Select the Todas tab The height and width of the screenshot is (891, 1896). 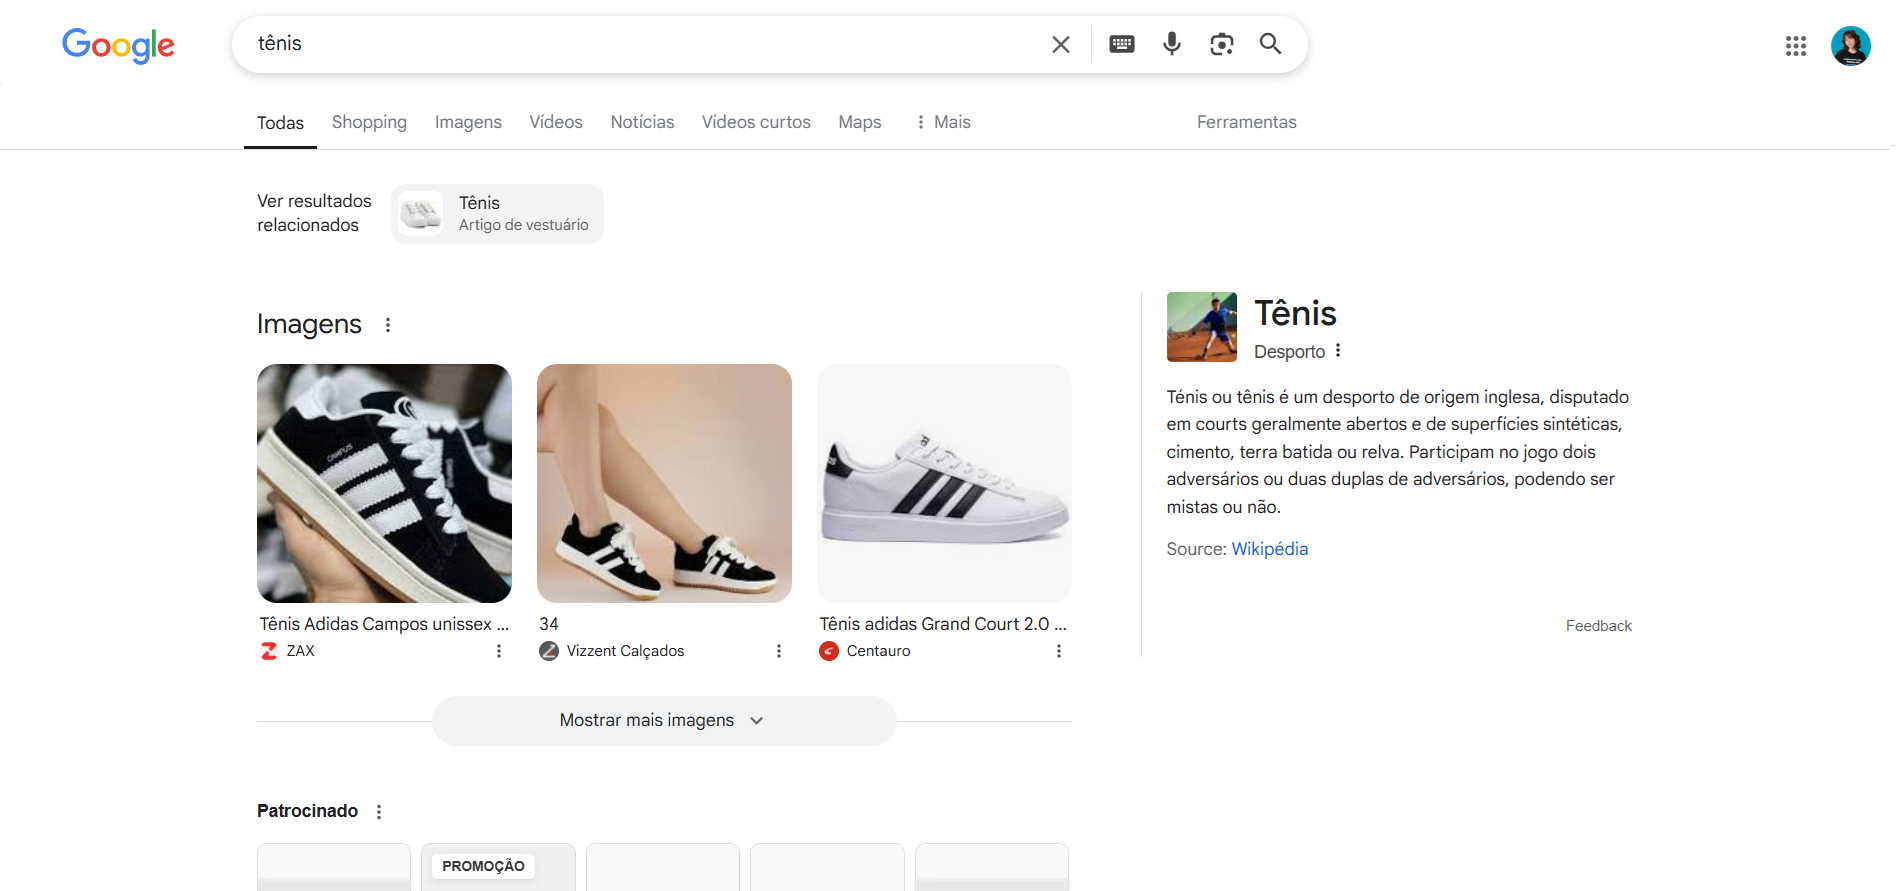280,123
